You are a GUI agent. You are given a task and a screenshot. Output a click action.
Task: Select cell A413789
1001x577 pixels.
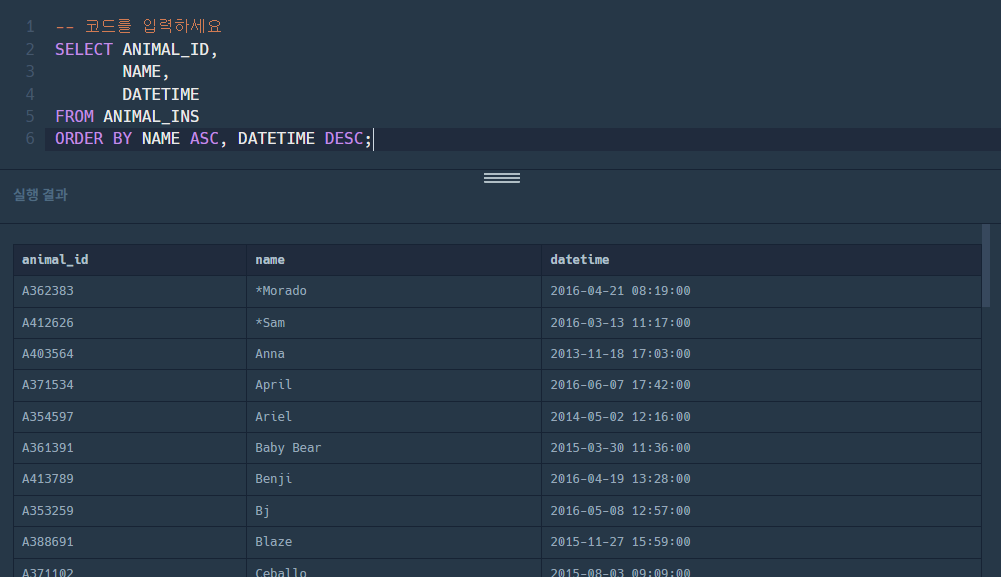pos(130,479)
